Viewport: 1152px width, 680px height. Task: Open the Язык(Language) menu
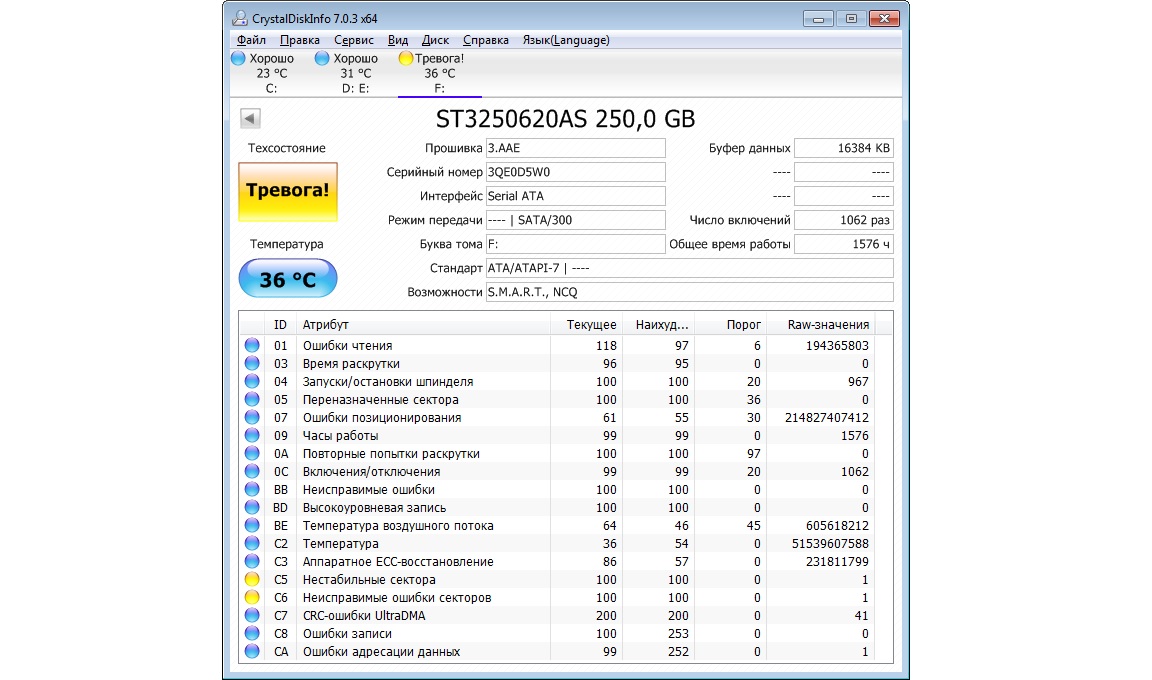(566, 40)
